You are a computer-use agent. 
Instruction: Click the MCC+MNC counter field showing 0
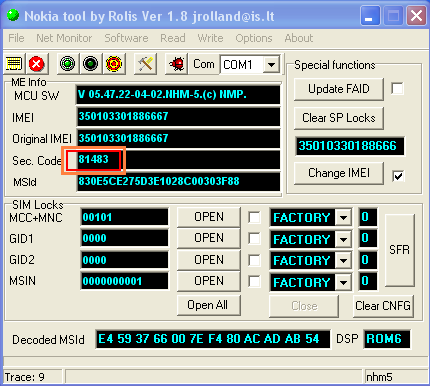point(368,217)
